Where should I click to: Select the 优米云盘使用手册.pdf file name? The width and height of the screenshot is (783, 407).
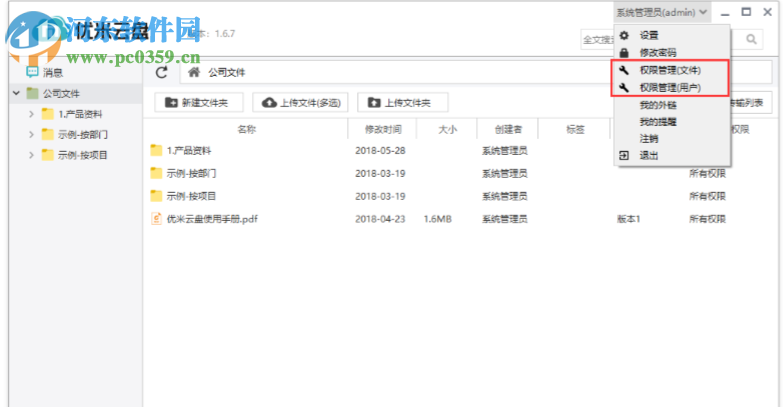212,219
